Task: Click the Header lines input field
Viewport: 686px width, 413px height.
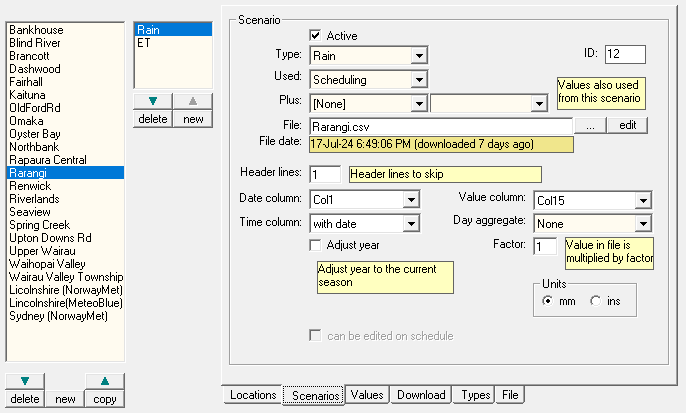Action: [325, 174]
